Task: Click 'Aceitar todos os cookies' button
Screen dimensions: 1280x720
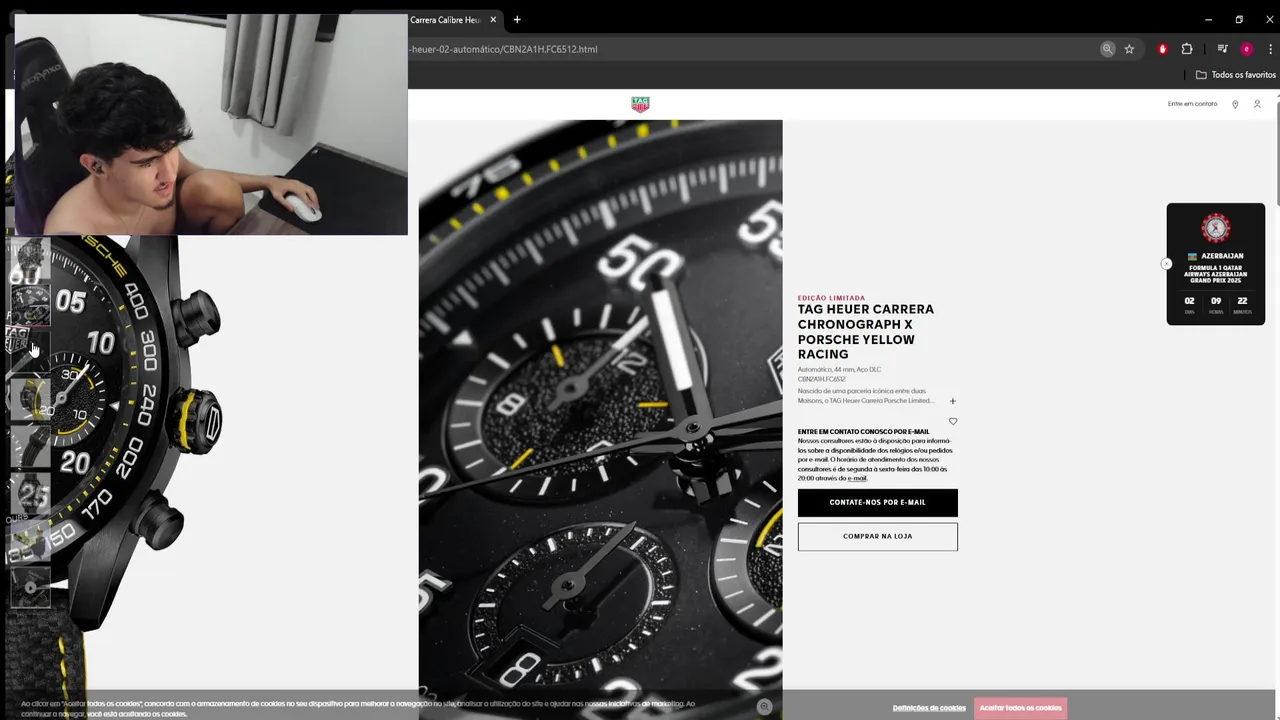Action: (x=1020, y=708)
